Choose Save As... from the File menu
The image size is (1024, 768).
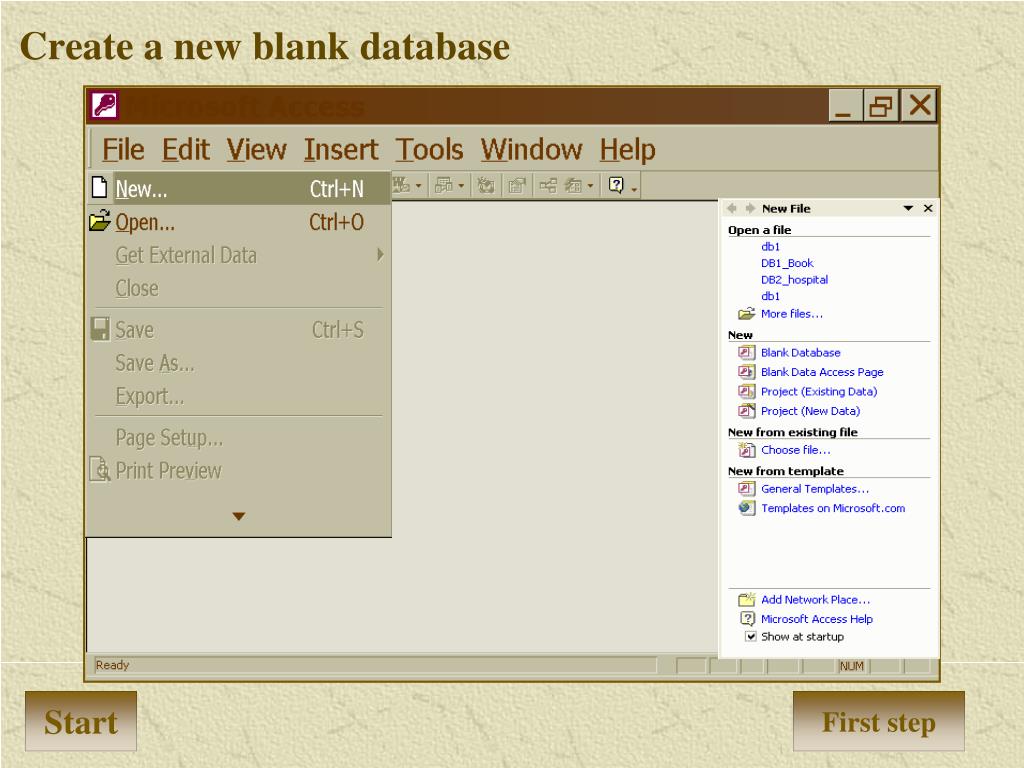239,363
